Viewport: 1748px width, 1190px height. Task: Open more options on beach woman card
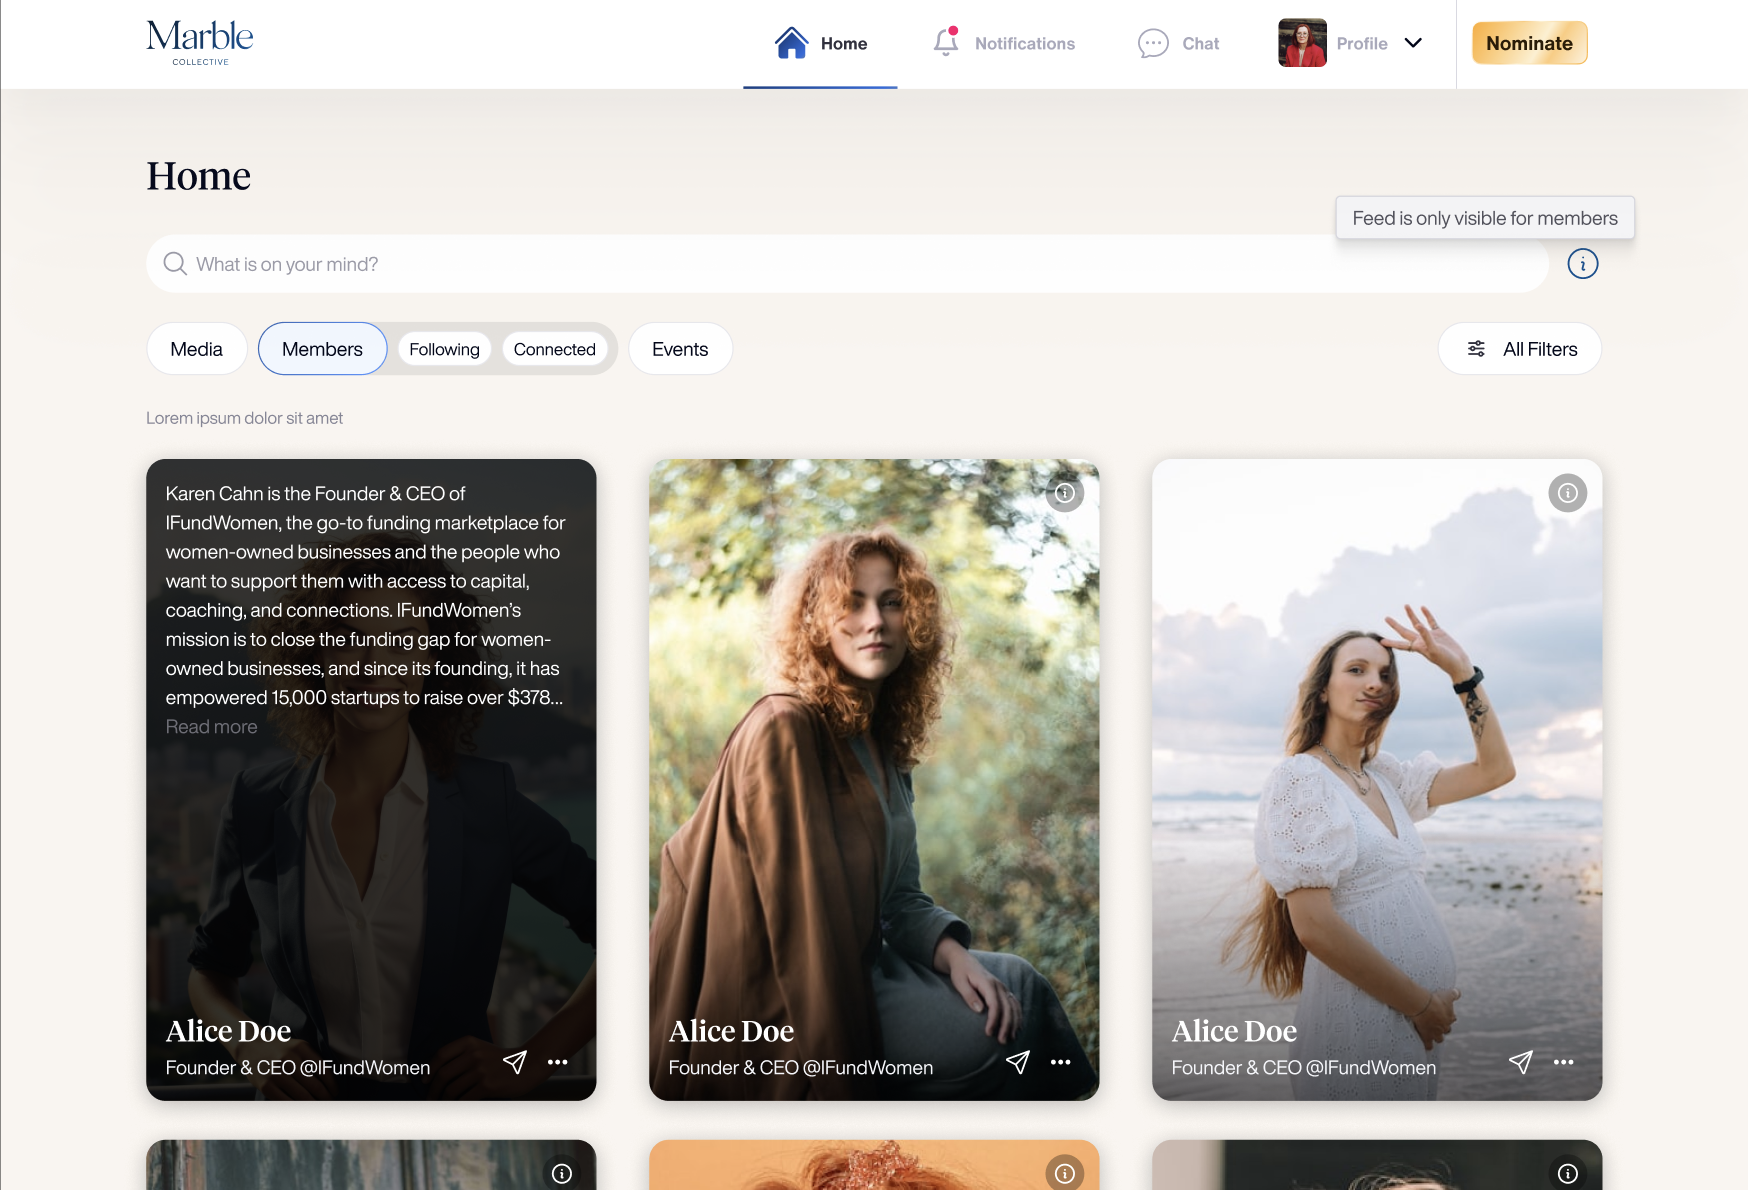click(x=1564, y=1062)
